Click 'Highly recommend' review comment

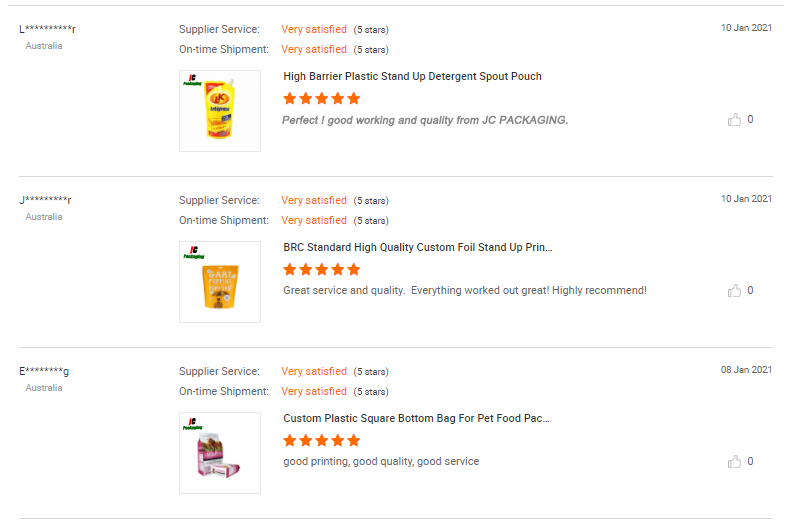[465, 291]
